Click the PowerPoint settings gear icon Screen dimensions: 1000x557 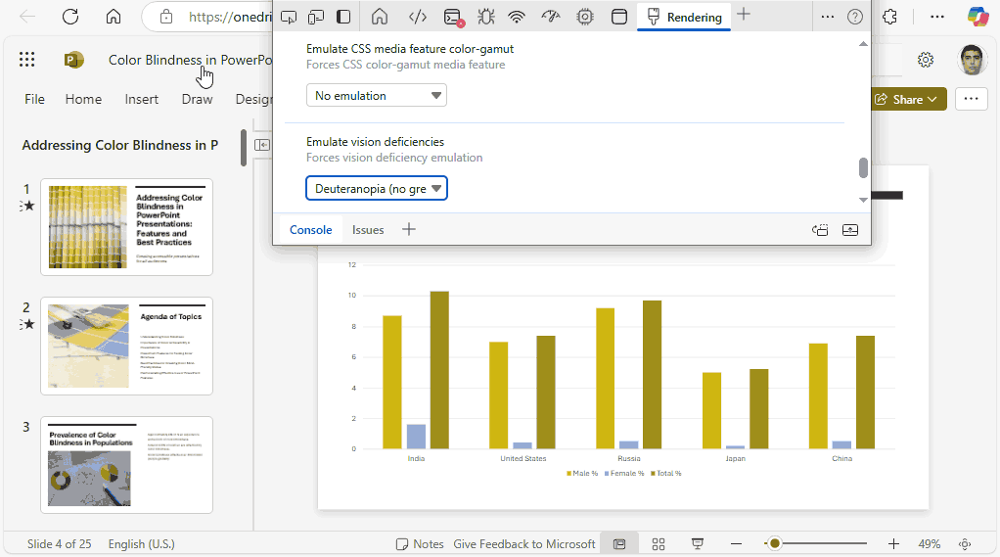(x=926, y=60)
